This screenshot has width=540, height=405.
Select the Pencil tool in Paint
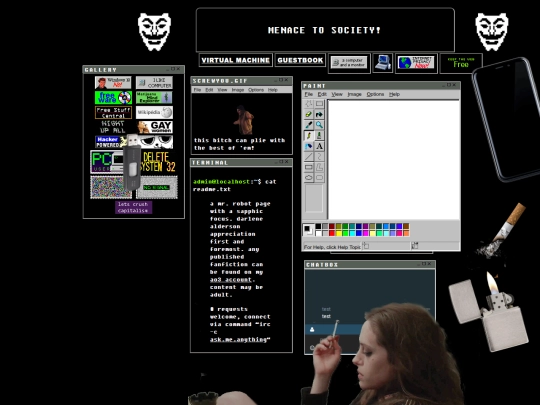[x=309, y=136]
